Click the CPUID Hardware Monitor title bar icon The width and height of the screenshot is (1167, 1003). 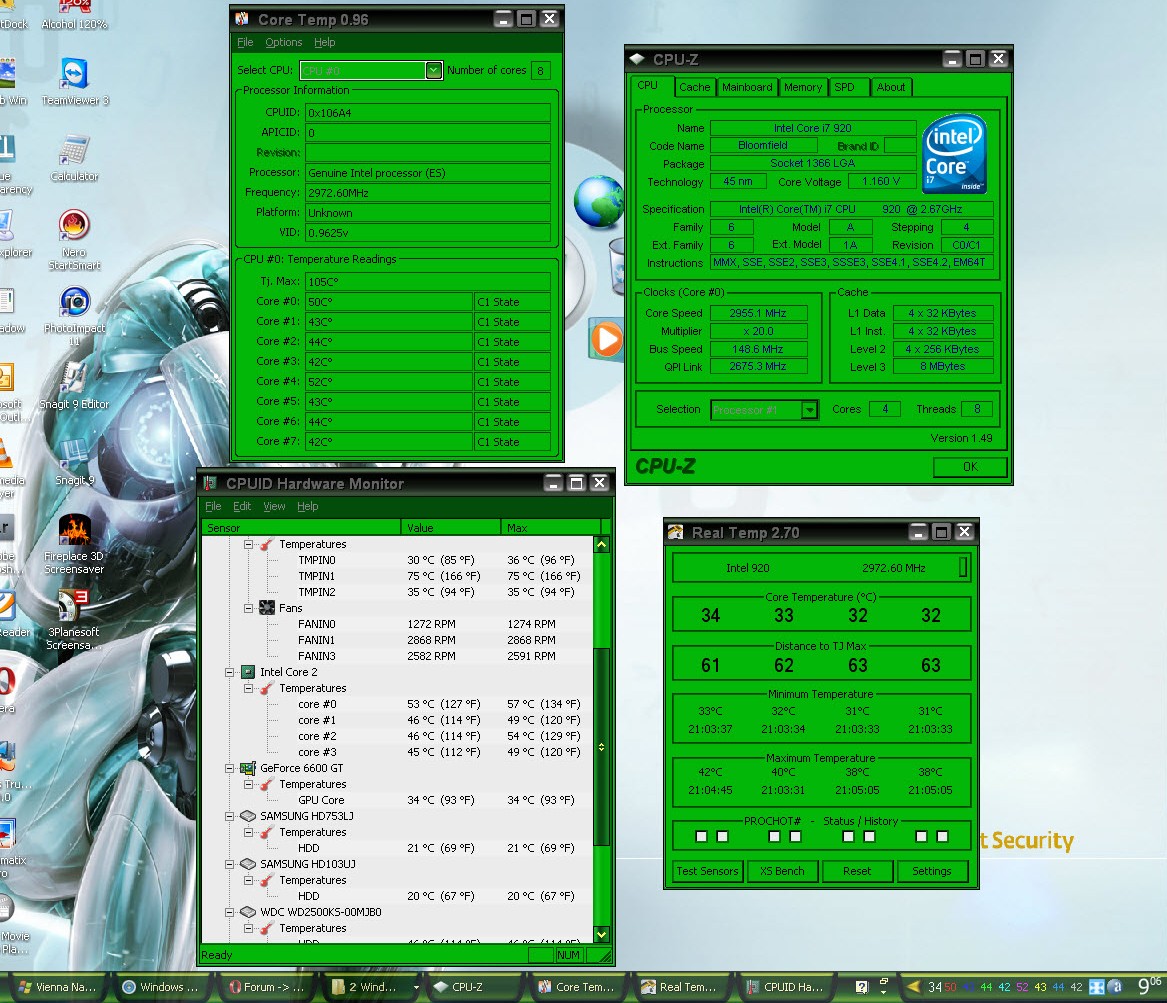pyautogui.click(x=210, y=483)
